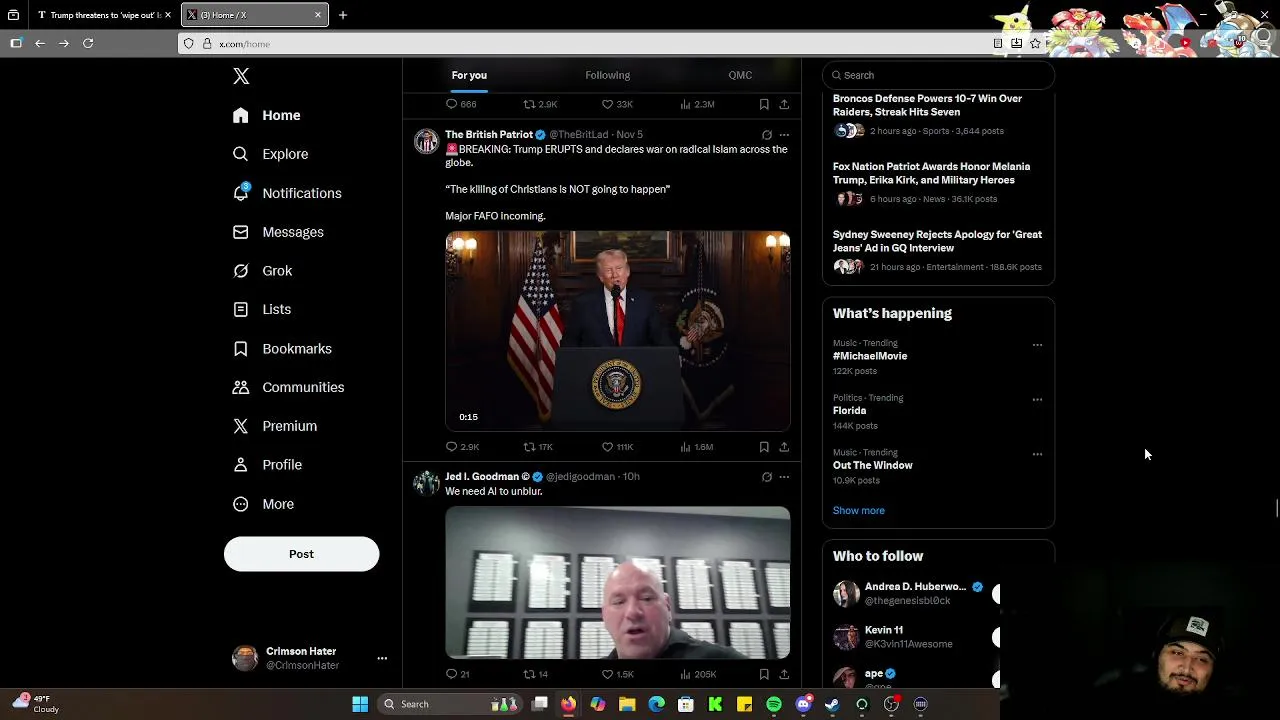Open Communities from the sidebar
The height and width of the screenshot is (720, 1280).
tap(287, 387)
